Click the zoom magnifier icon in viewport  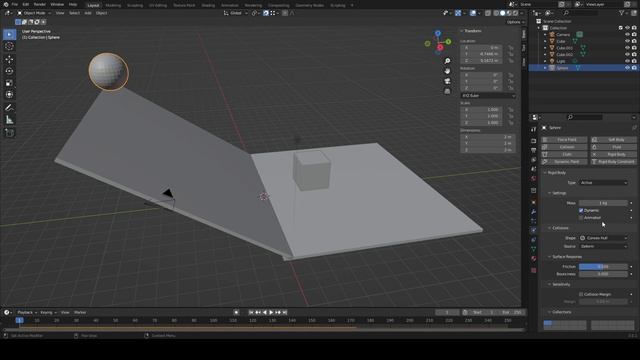pyautogui.click(x=447, y=61)
